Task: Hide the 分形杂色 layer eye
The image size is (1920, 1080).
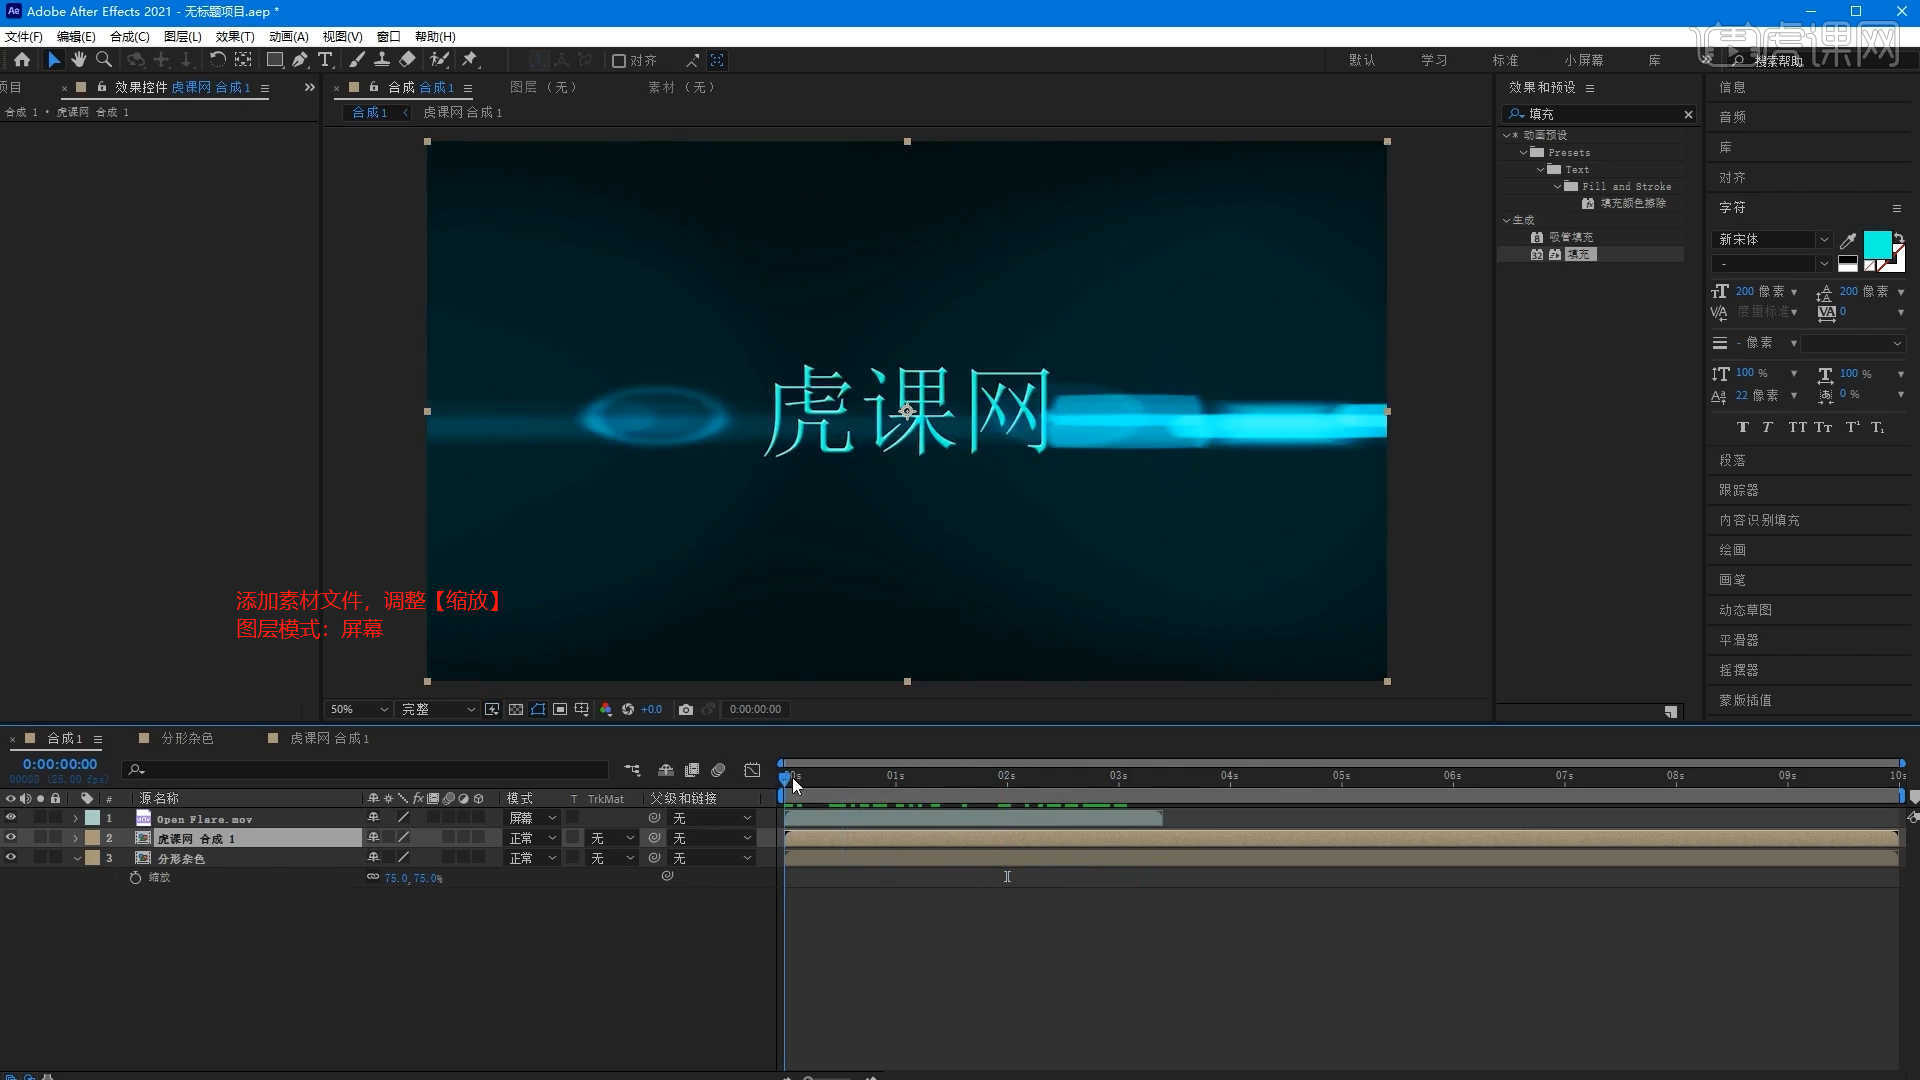Action: [11, 858]
